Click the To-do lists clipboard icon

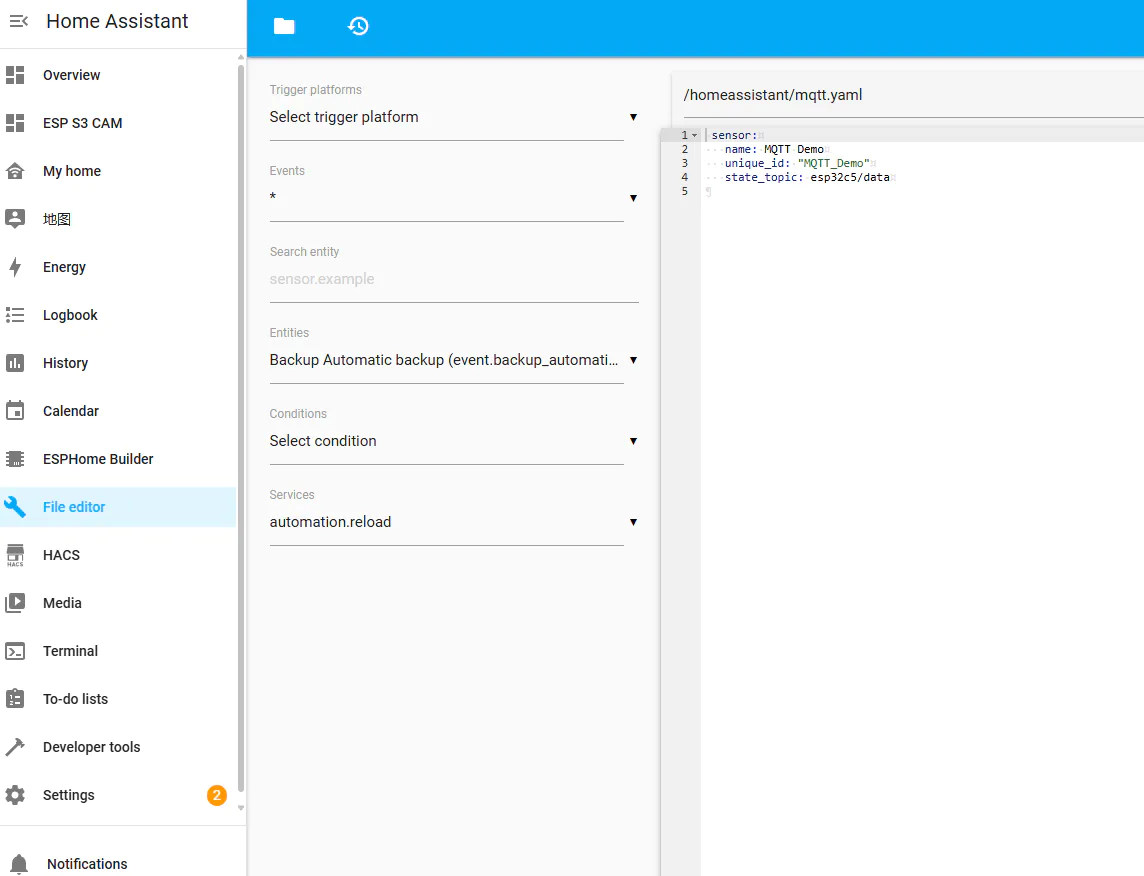(15, 699)
